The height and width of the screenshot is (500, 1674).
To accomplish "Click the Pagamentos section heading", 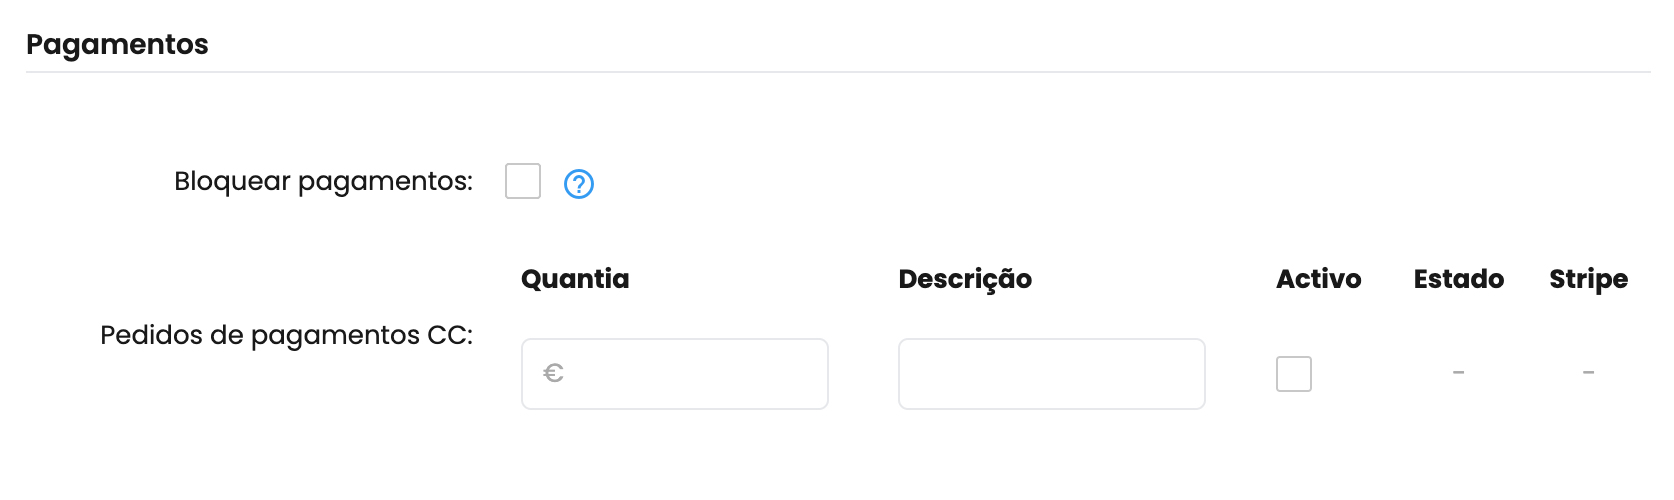I will (117, 44).
